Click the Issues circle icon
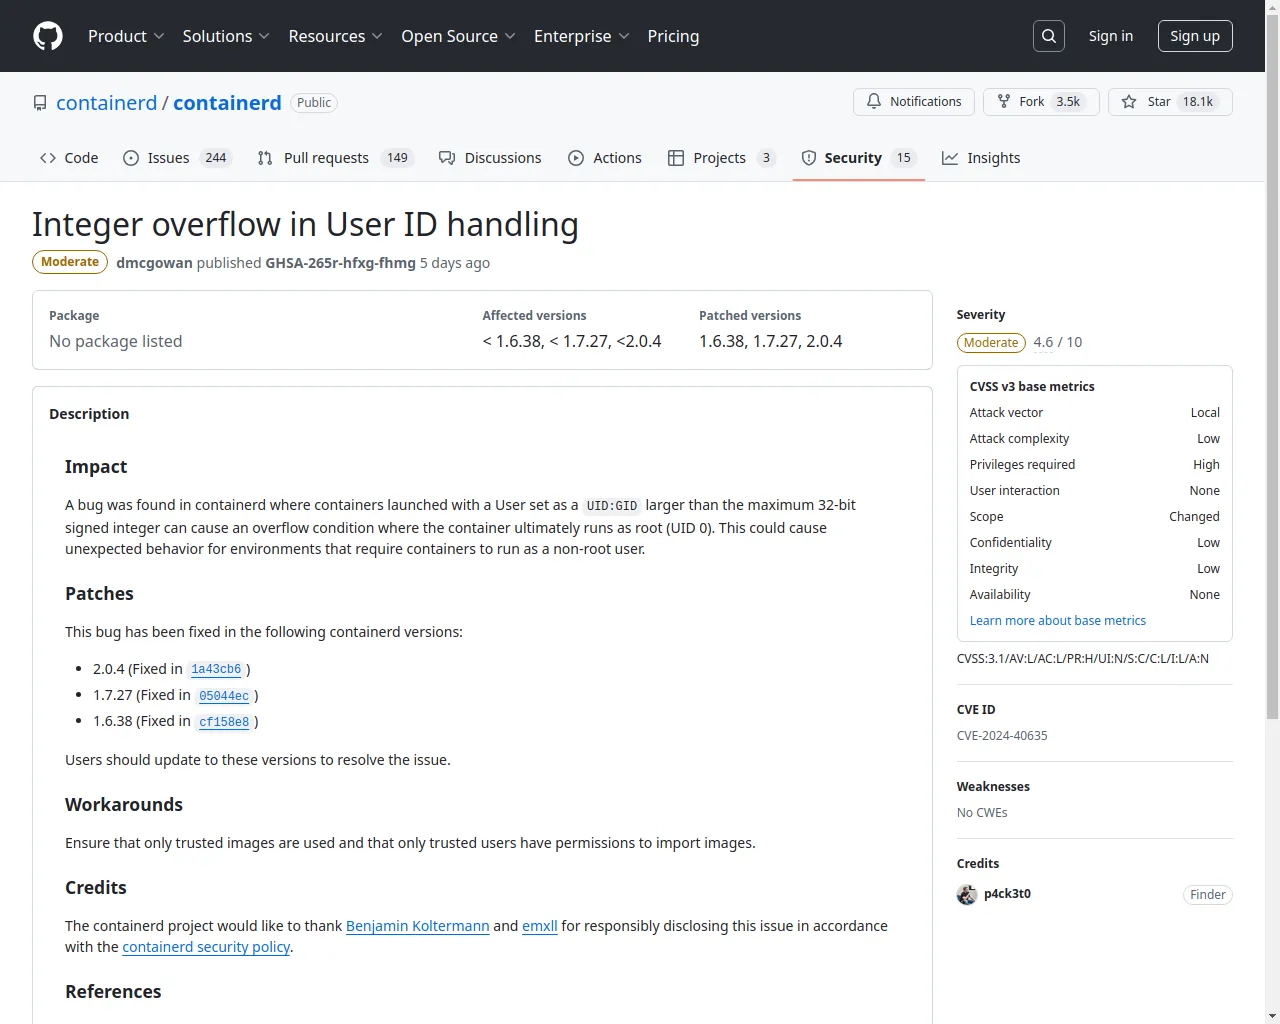1280x1024 pixels. point(131,158)
